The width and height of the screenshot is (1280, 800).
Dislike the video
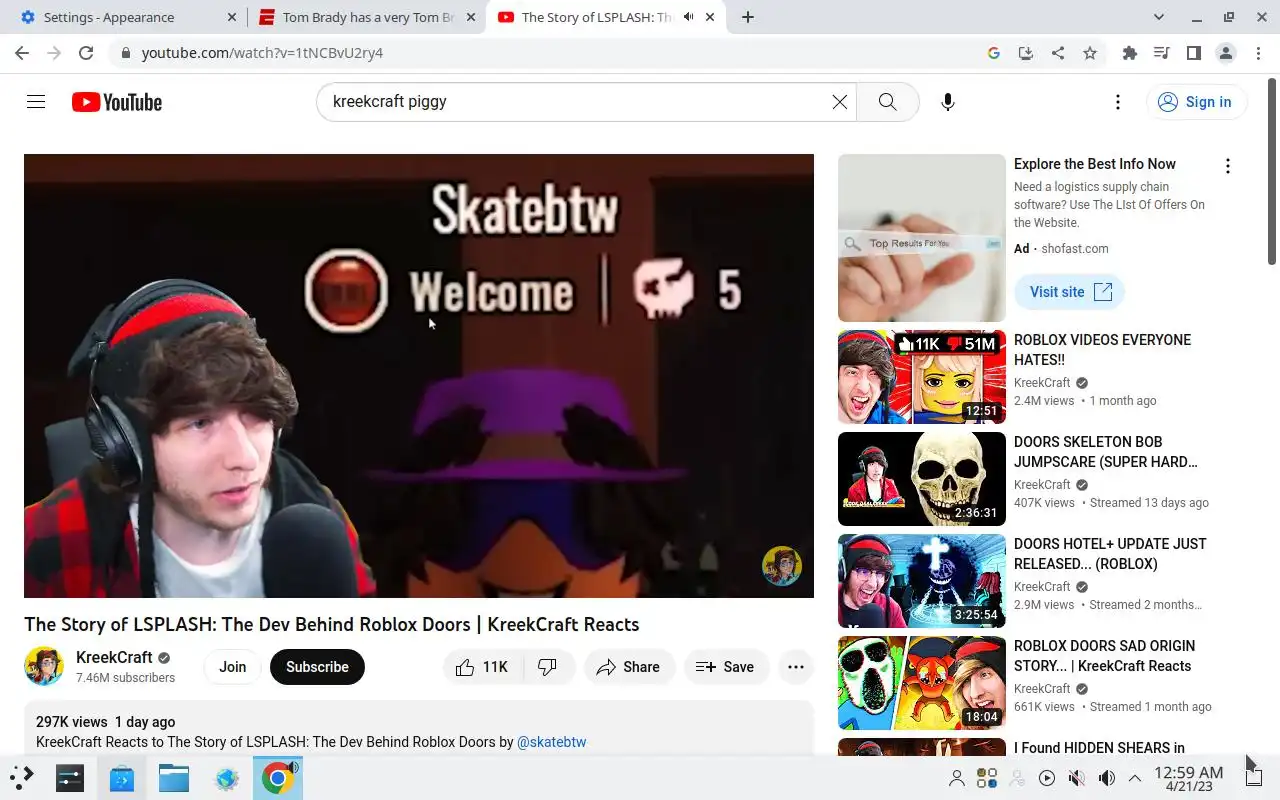pyautogui.click(x=549, y=667)
